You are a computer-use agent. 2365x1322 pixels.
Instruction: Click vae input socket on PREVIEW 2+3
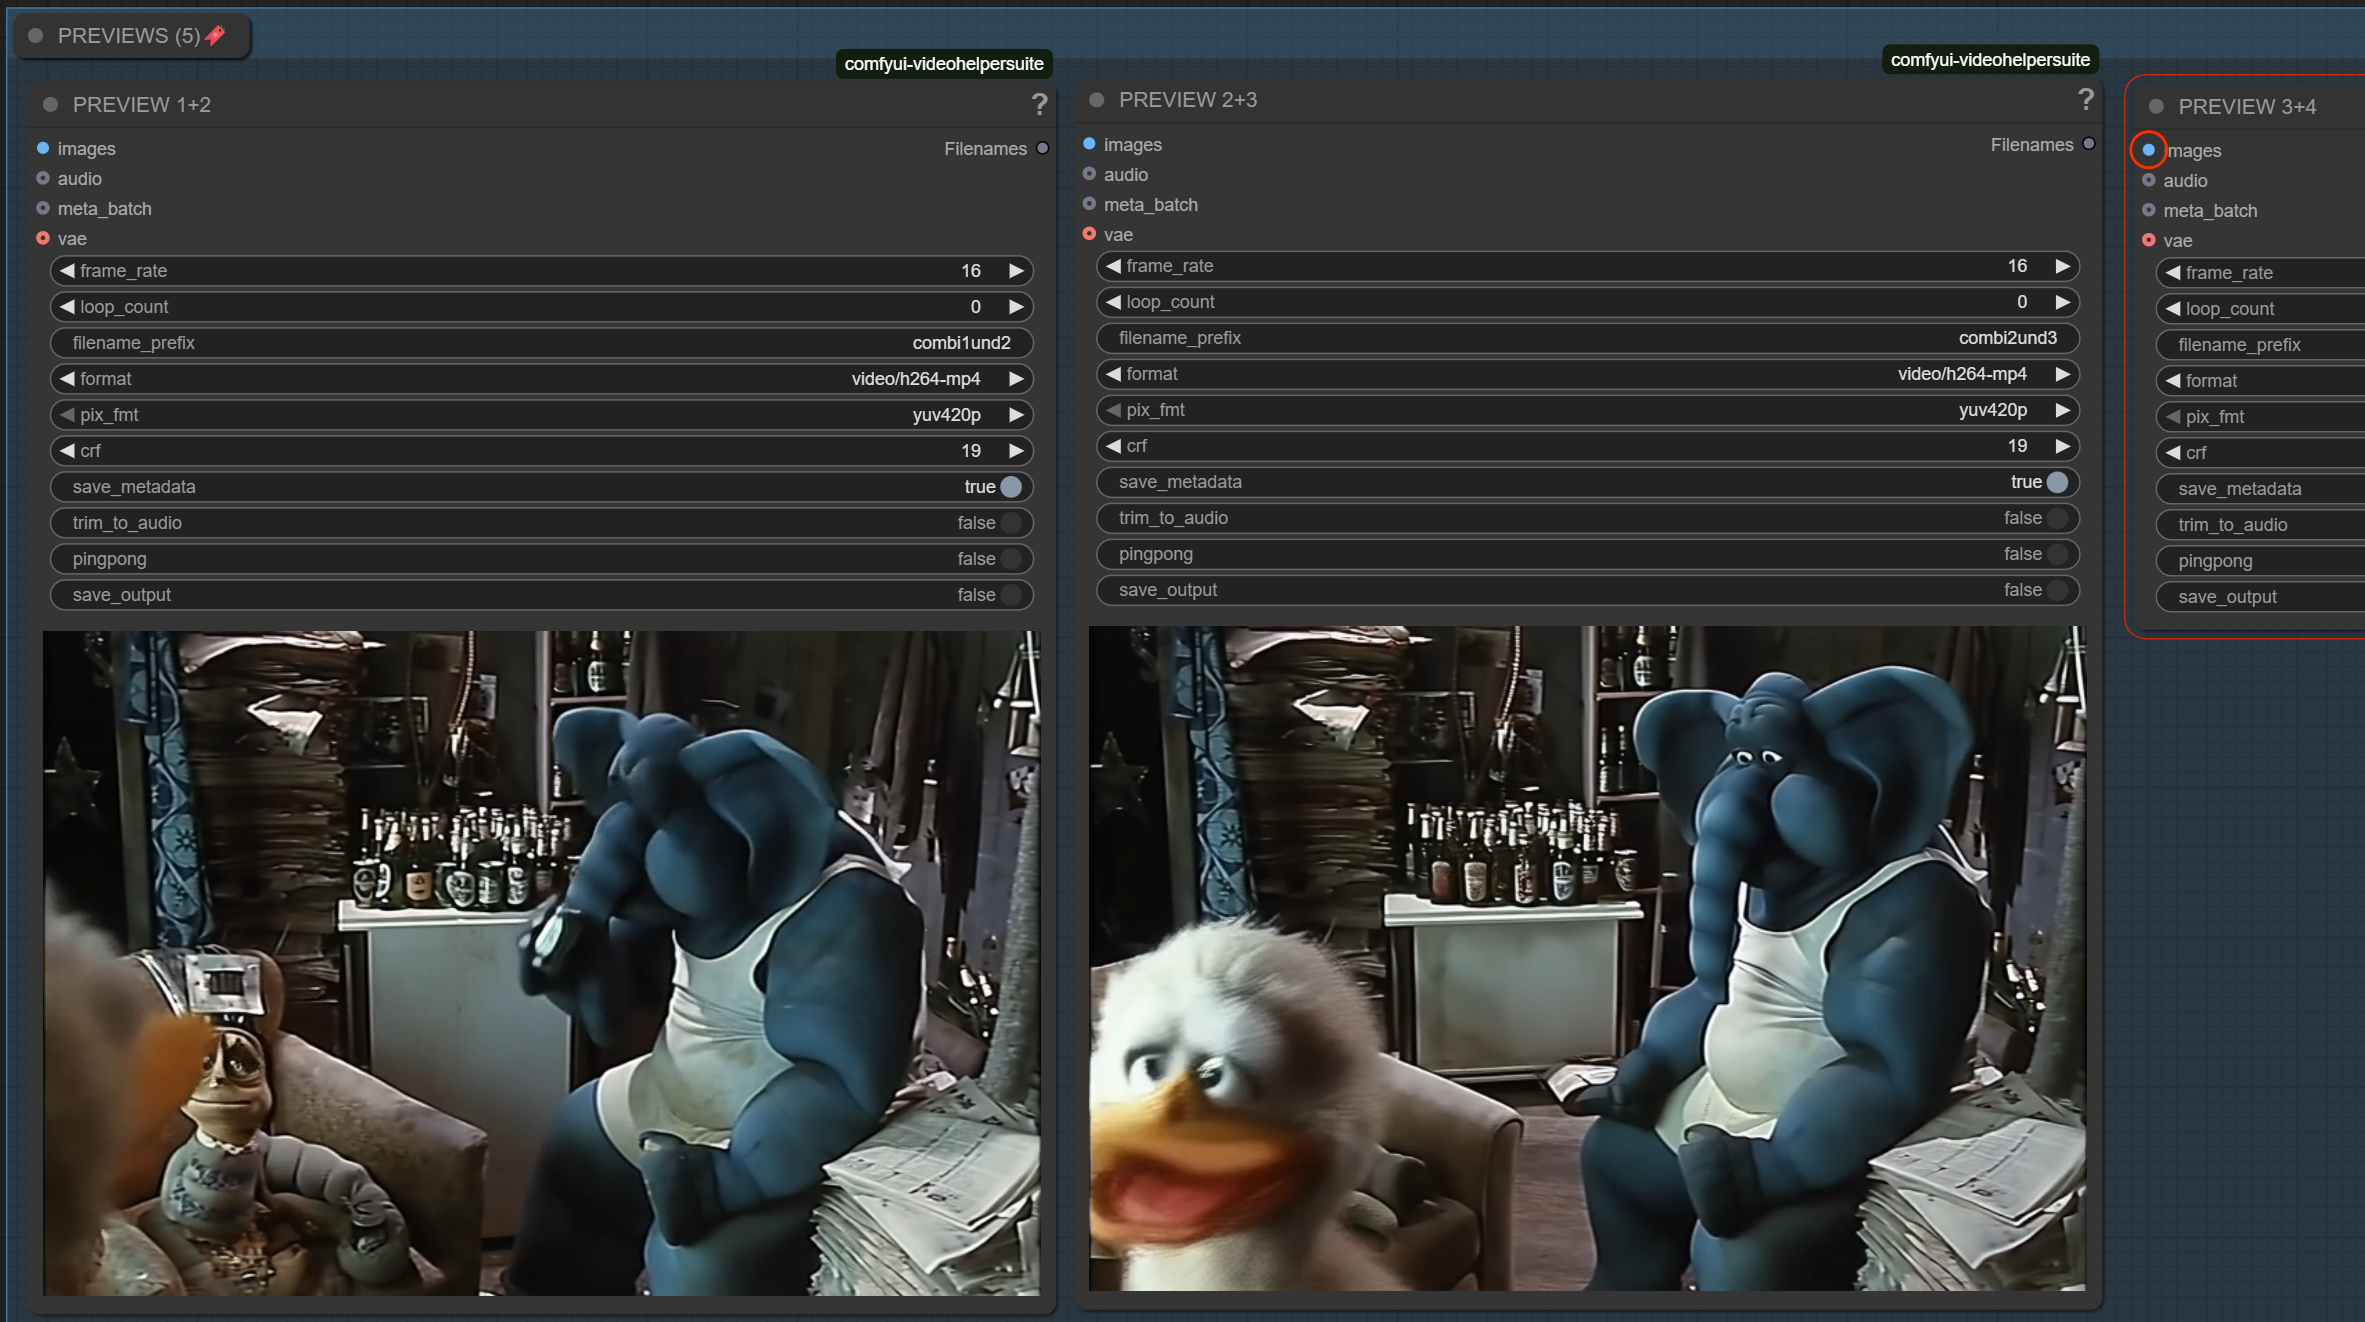pos(1089,234)
